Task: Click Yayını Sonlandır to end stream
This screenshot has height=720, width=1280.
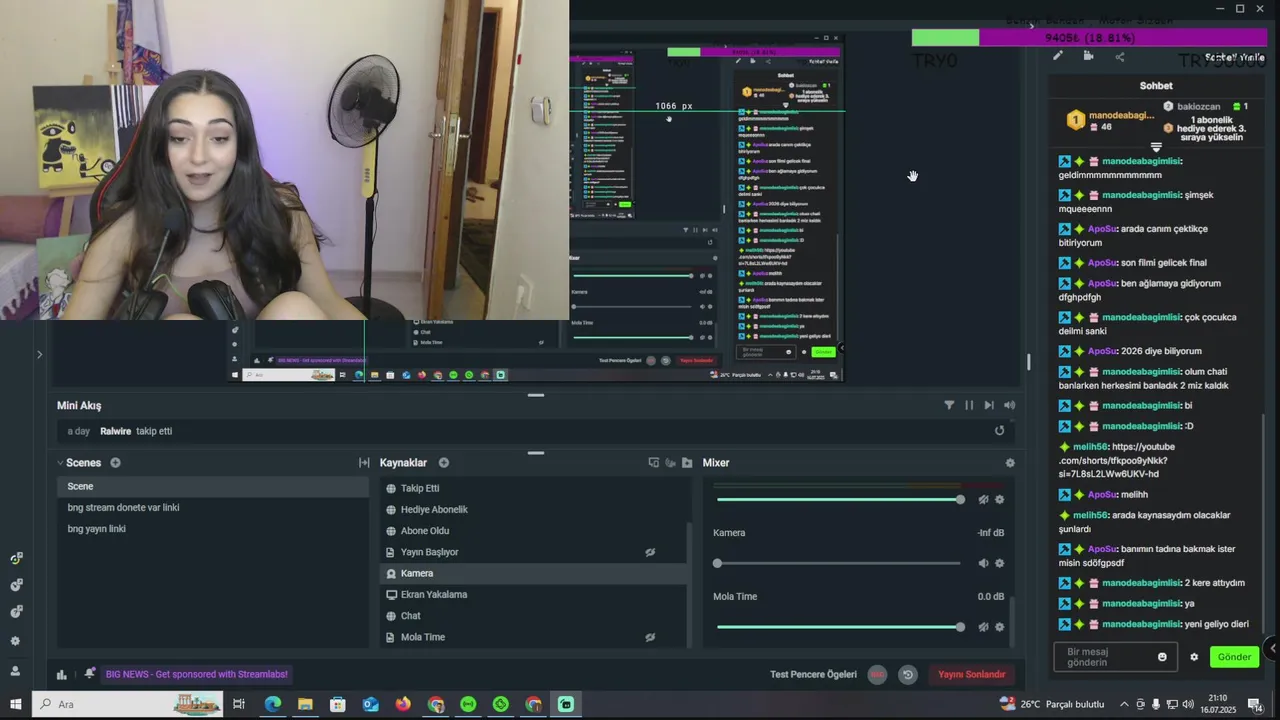Action: point(971,674)
